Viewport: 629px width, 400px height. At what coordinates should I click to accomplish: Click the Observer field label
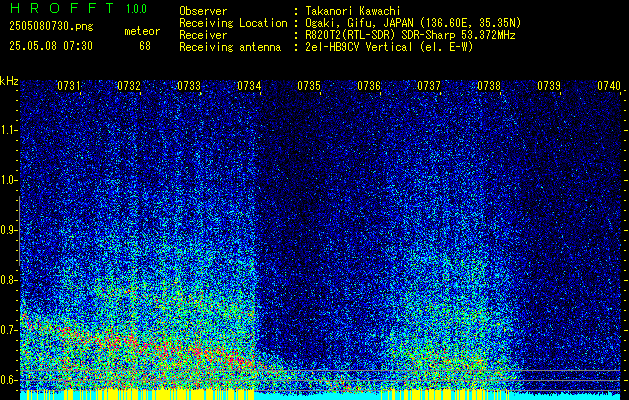tap(203, 11)
